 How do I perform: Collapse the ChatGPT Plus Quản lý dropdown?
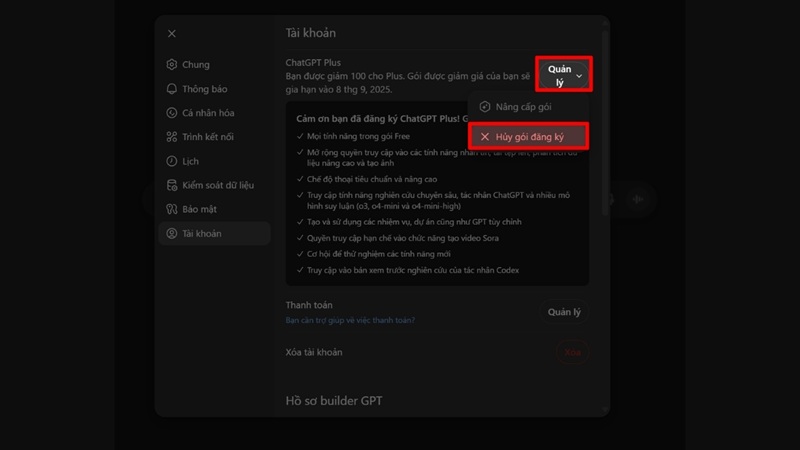564,76
